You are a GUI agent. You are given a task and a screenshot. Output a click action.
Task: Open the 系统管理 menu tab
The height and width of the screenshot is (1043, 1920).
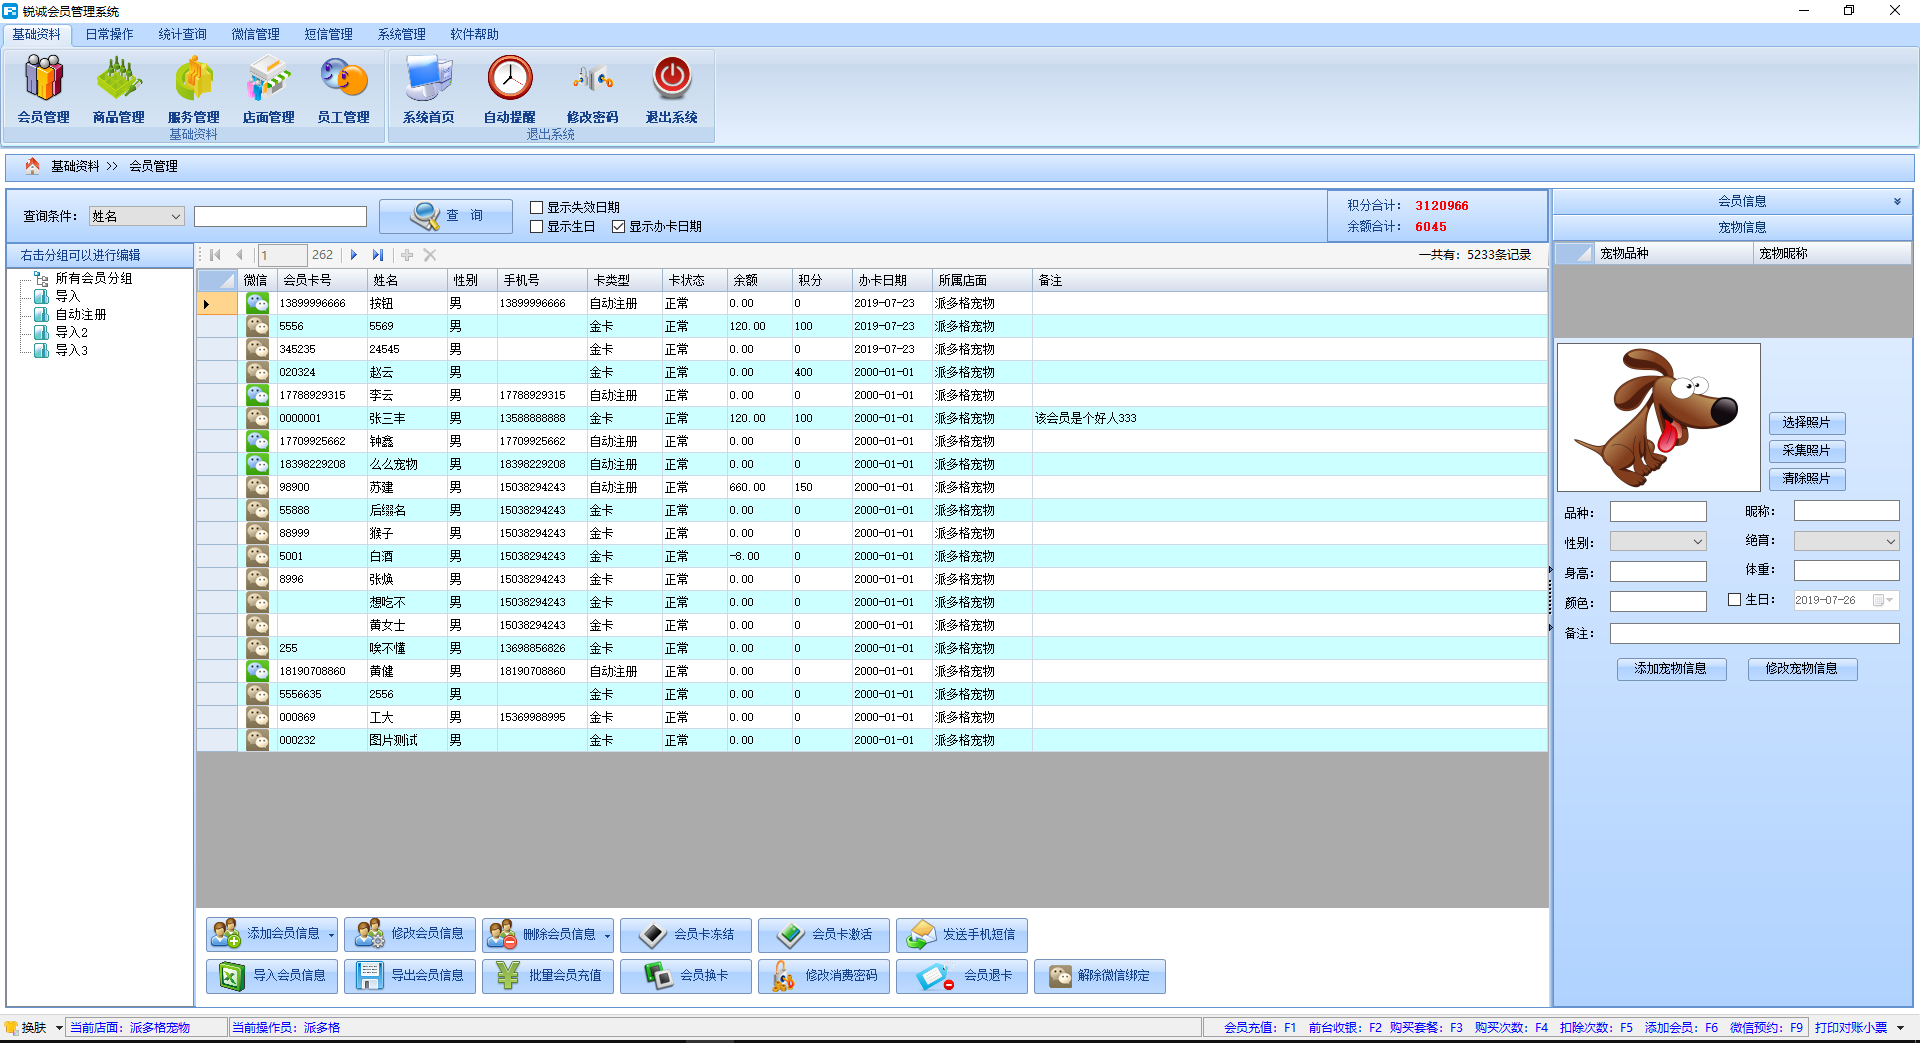pos(401,34)
